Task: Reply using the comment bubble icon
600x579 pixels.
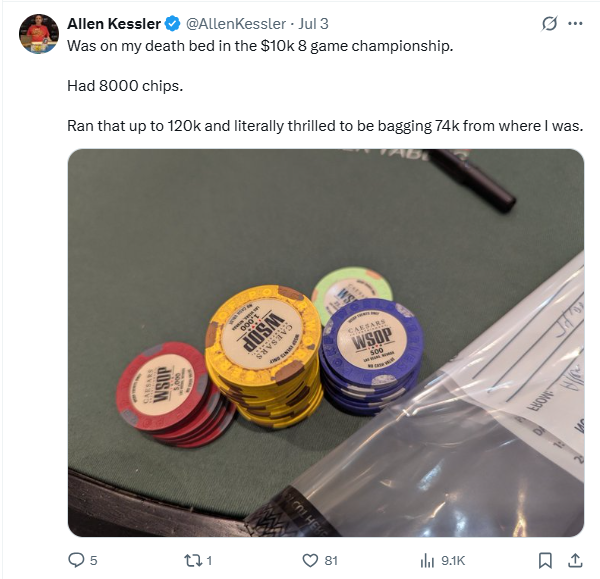Action: click(x=76, y=560)
